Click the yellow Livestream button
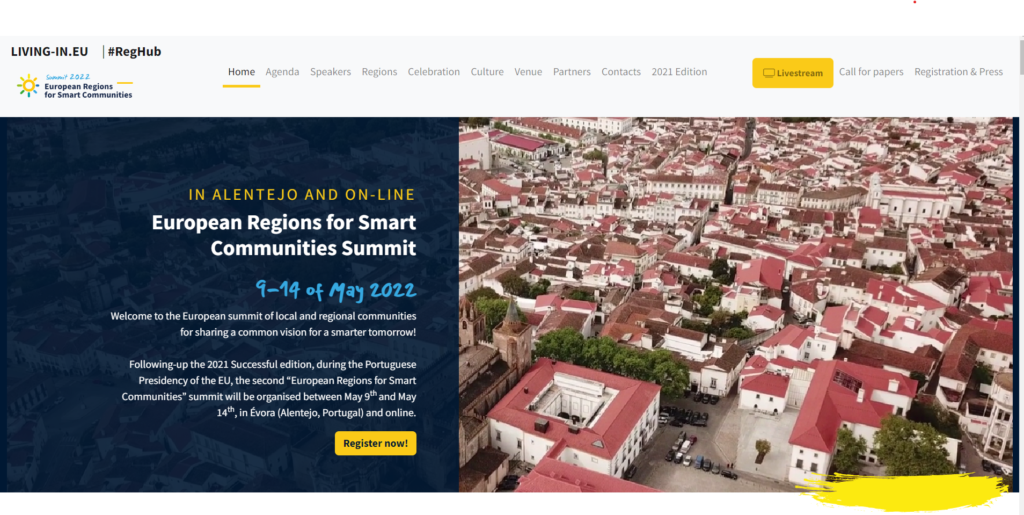The image size is (1024, 515). tap(793, 72)
